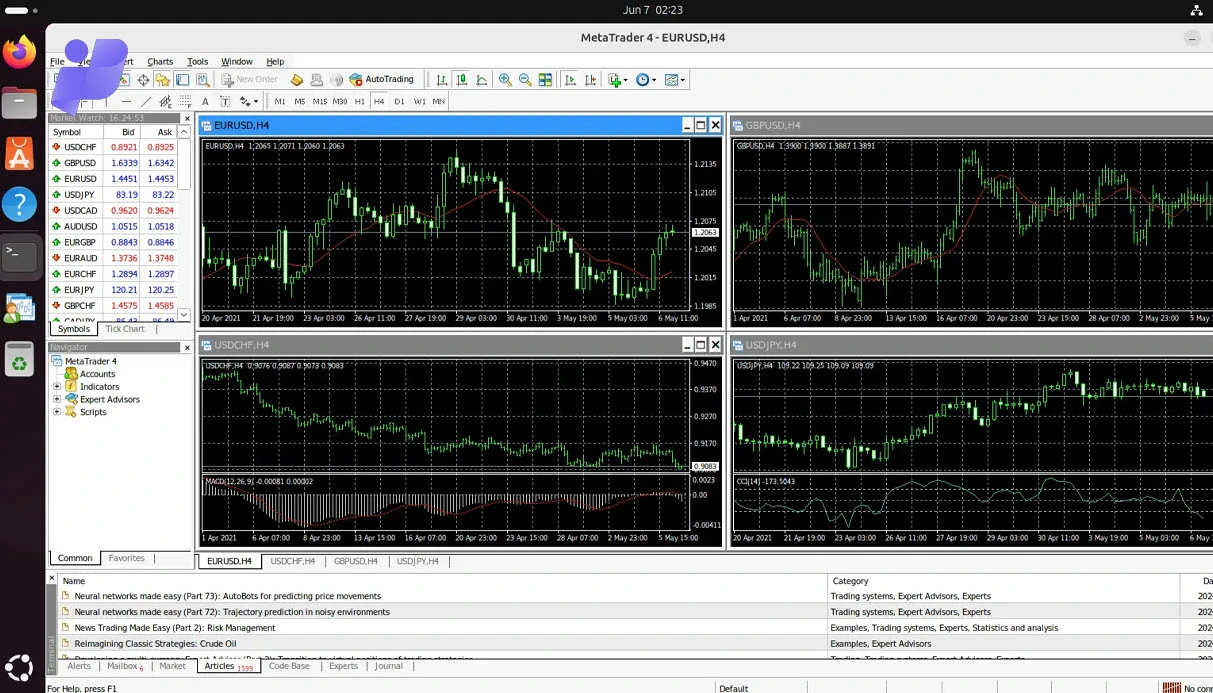The width and height of the screenshot is (1213, 693).
Task: Select the GBPUSD row in Market Watch
Action: point(114,163)
